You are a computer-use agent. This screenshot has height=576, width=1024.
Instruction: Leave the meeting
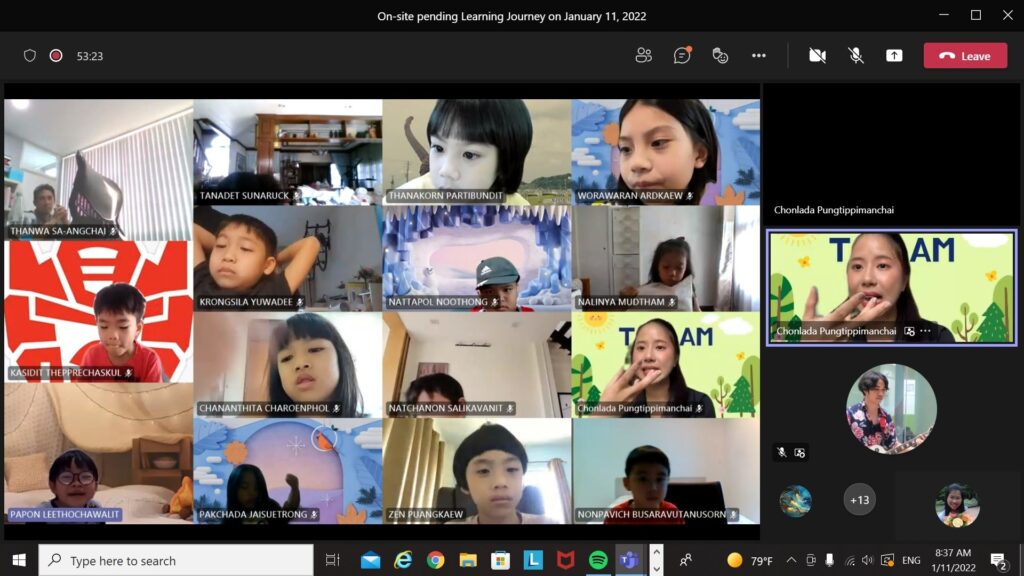point(965,56)
